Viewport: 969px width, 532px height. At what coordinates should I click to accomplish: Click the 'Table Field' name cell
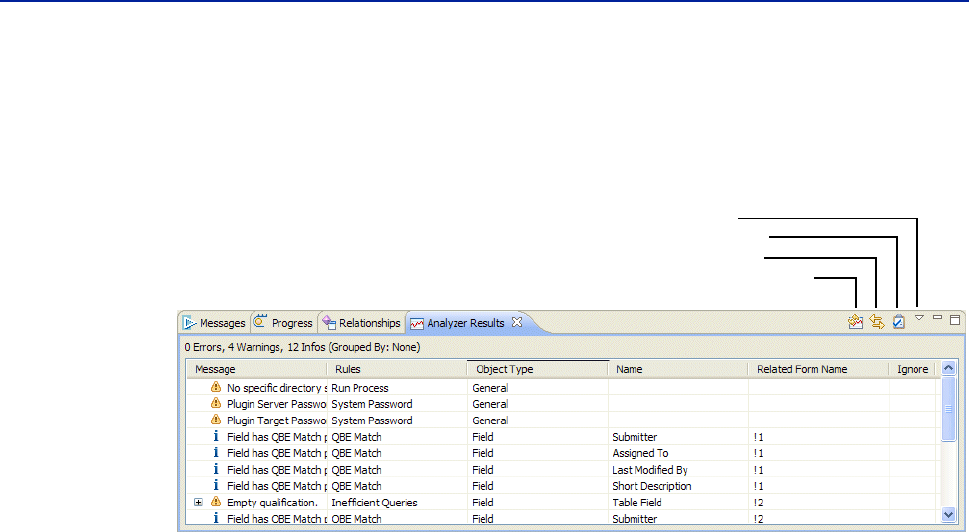pyautogui.click(x=637, y=502)
